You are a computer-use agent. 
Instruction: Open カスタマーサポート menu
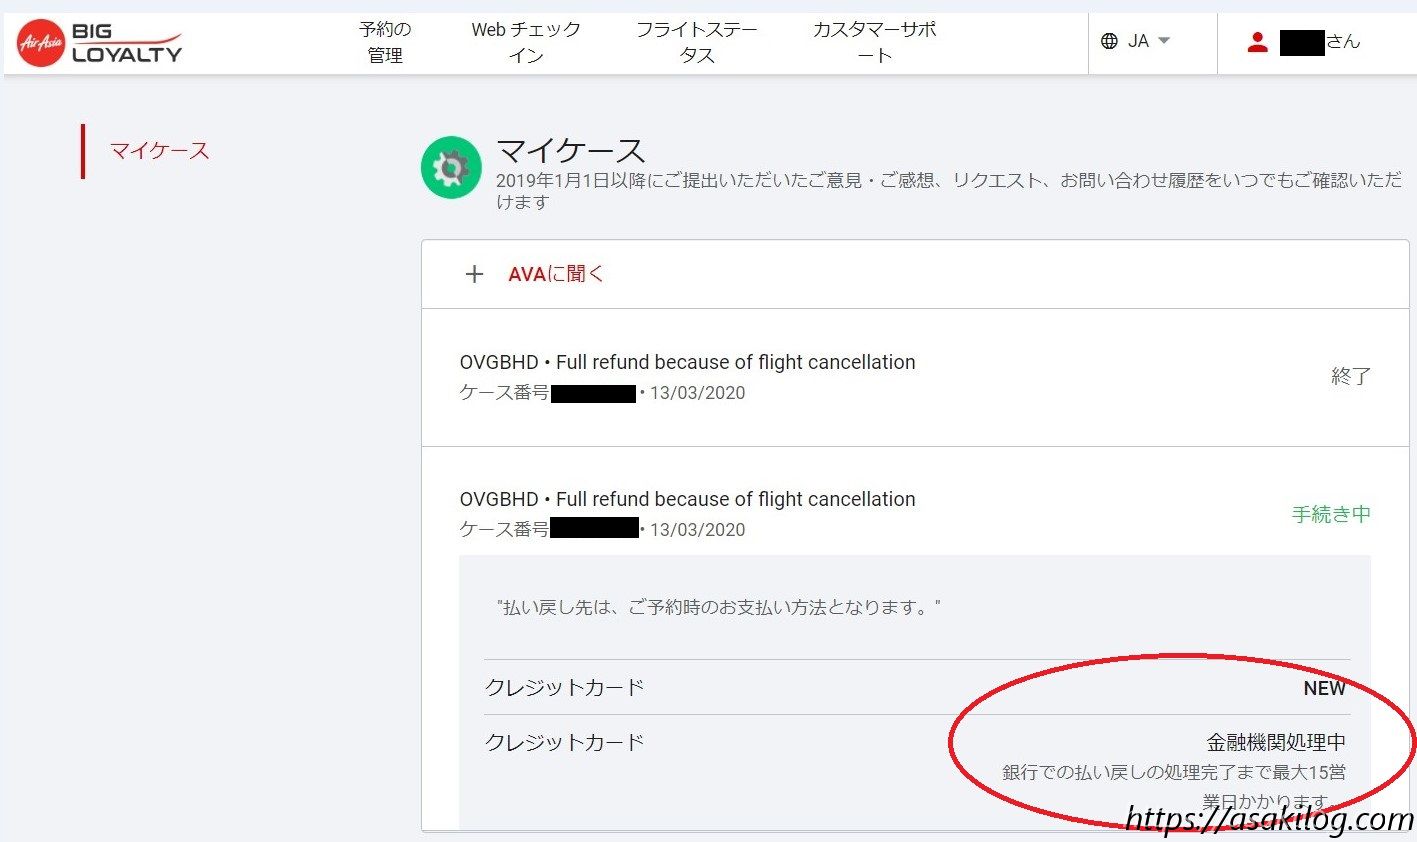874,43
